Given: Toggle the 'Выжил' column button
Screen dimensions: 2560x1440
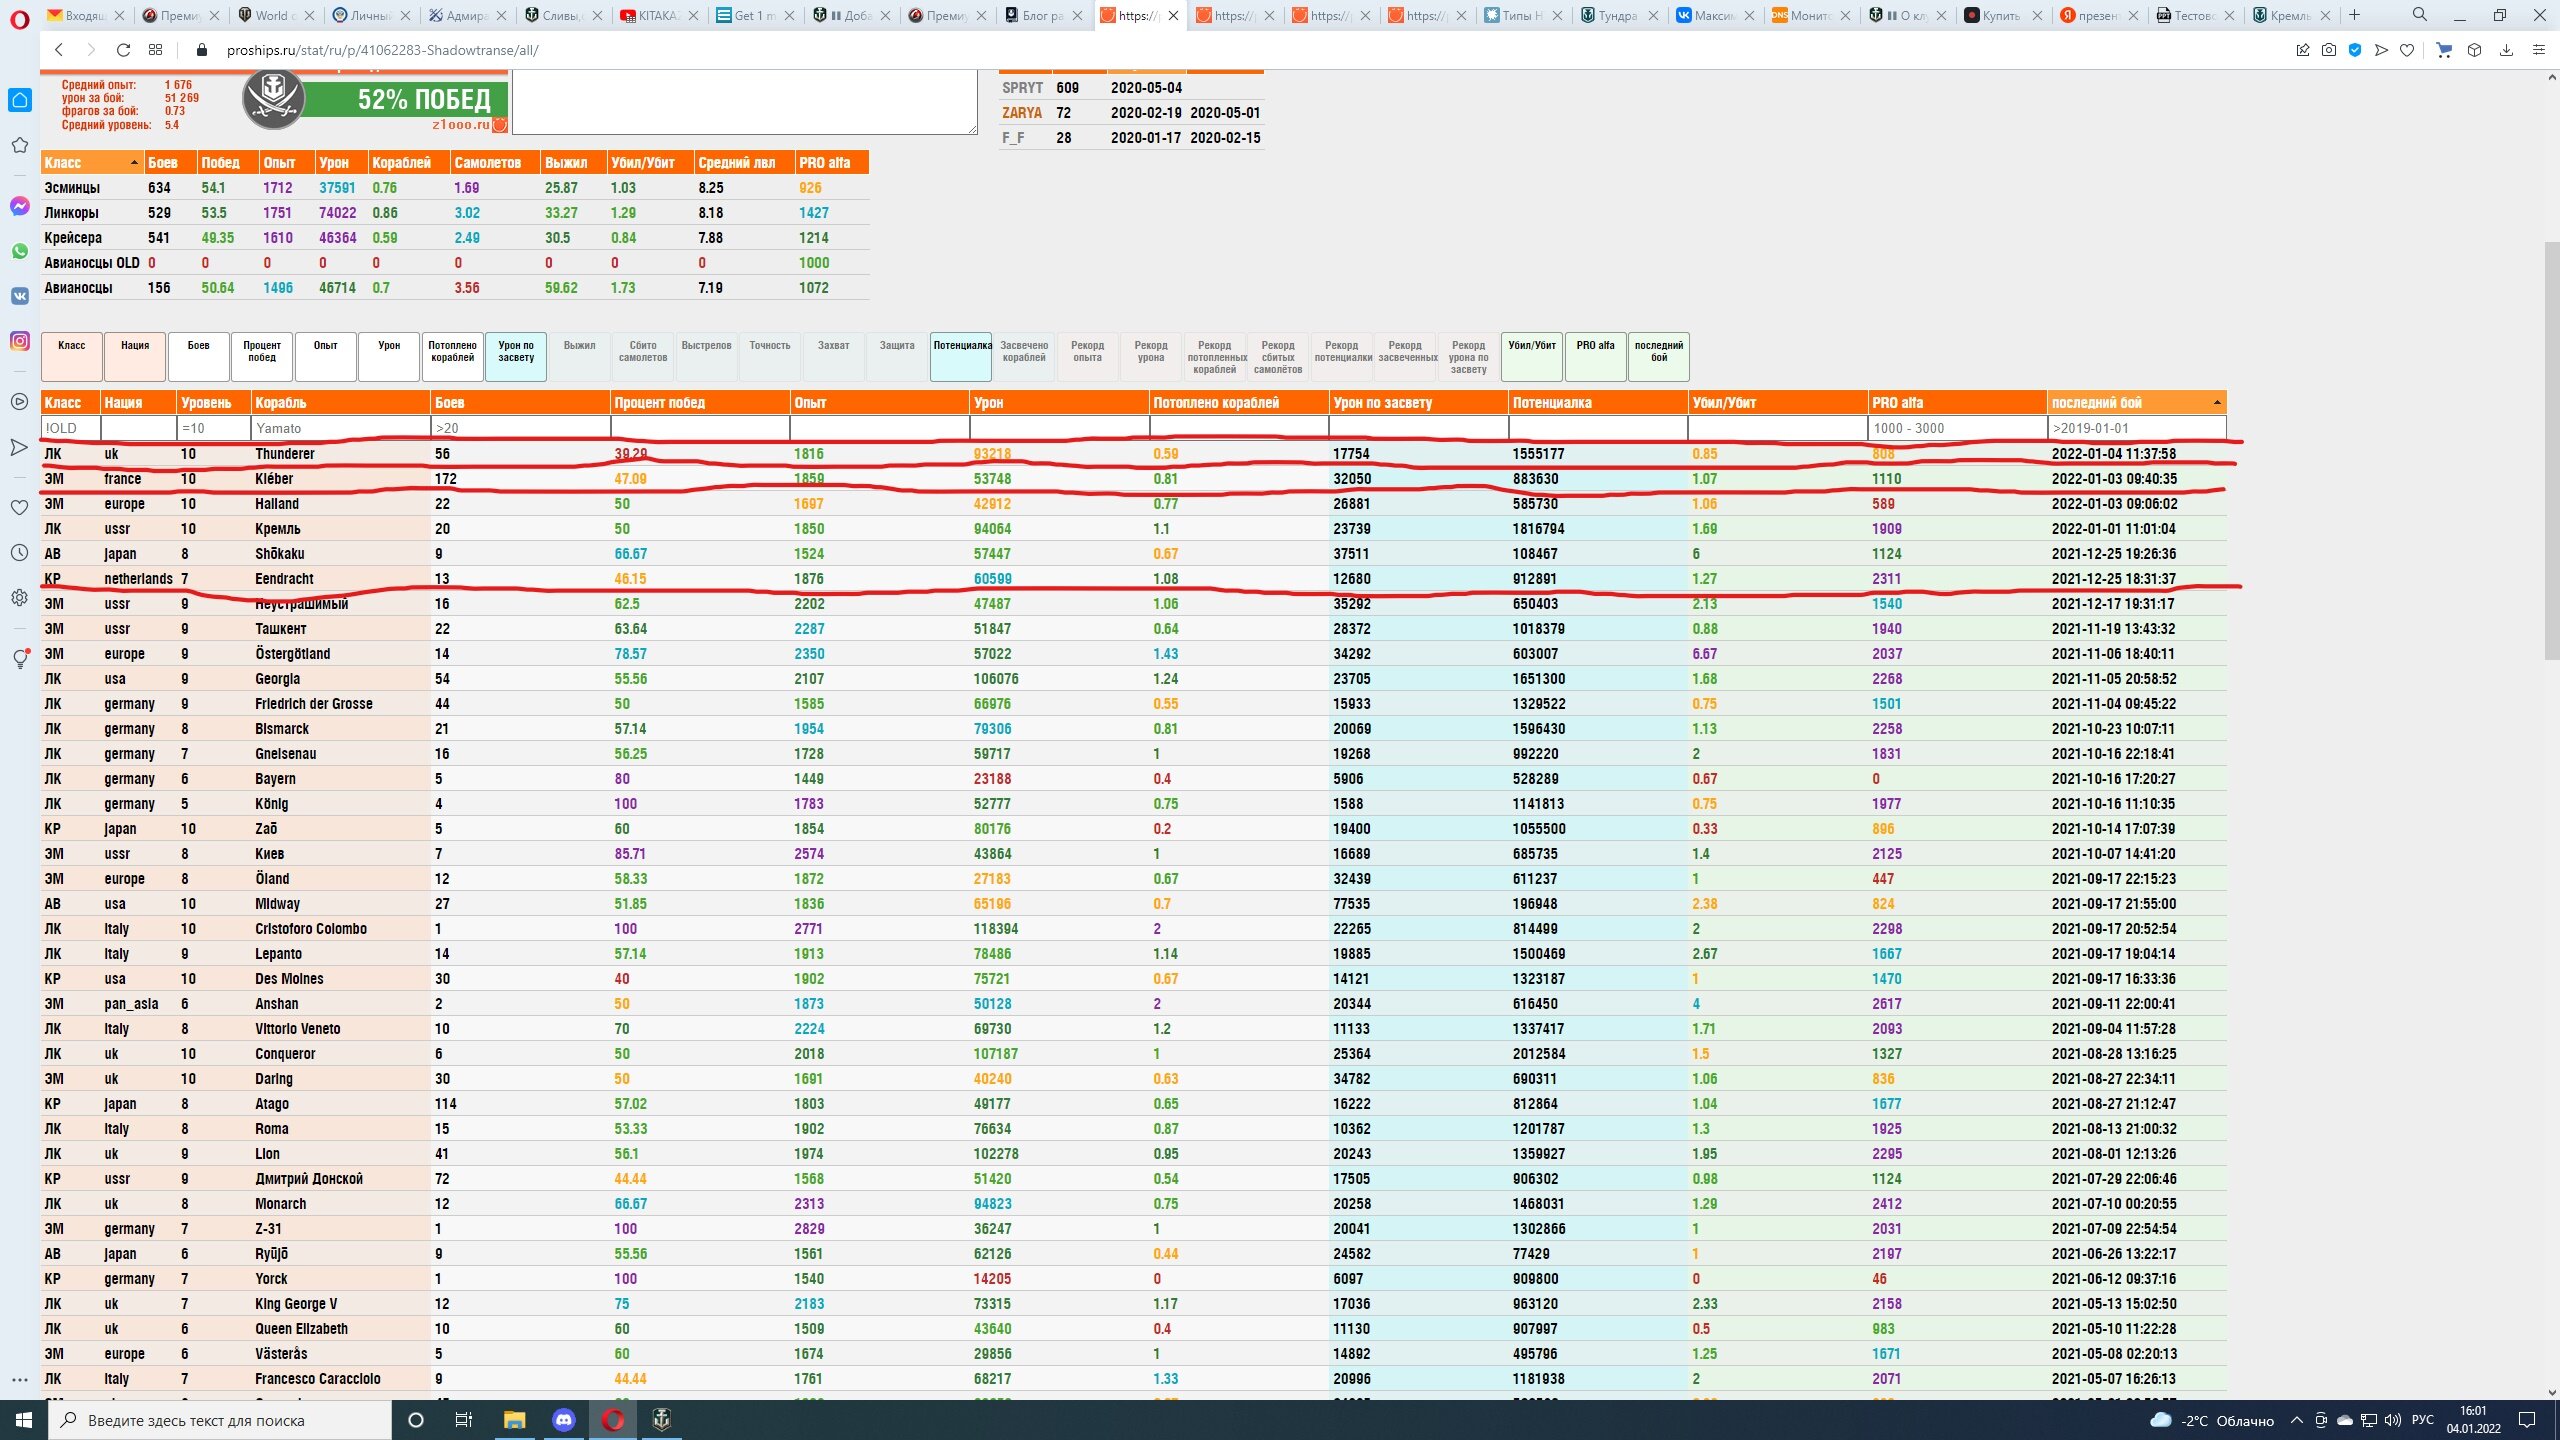Looking at the screenshot, I should click(579, 356).
